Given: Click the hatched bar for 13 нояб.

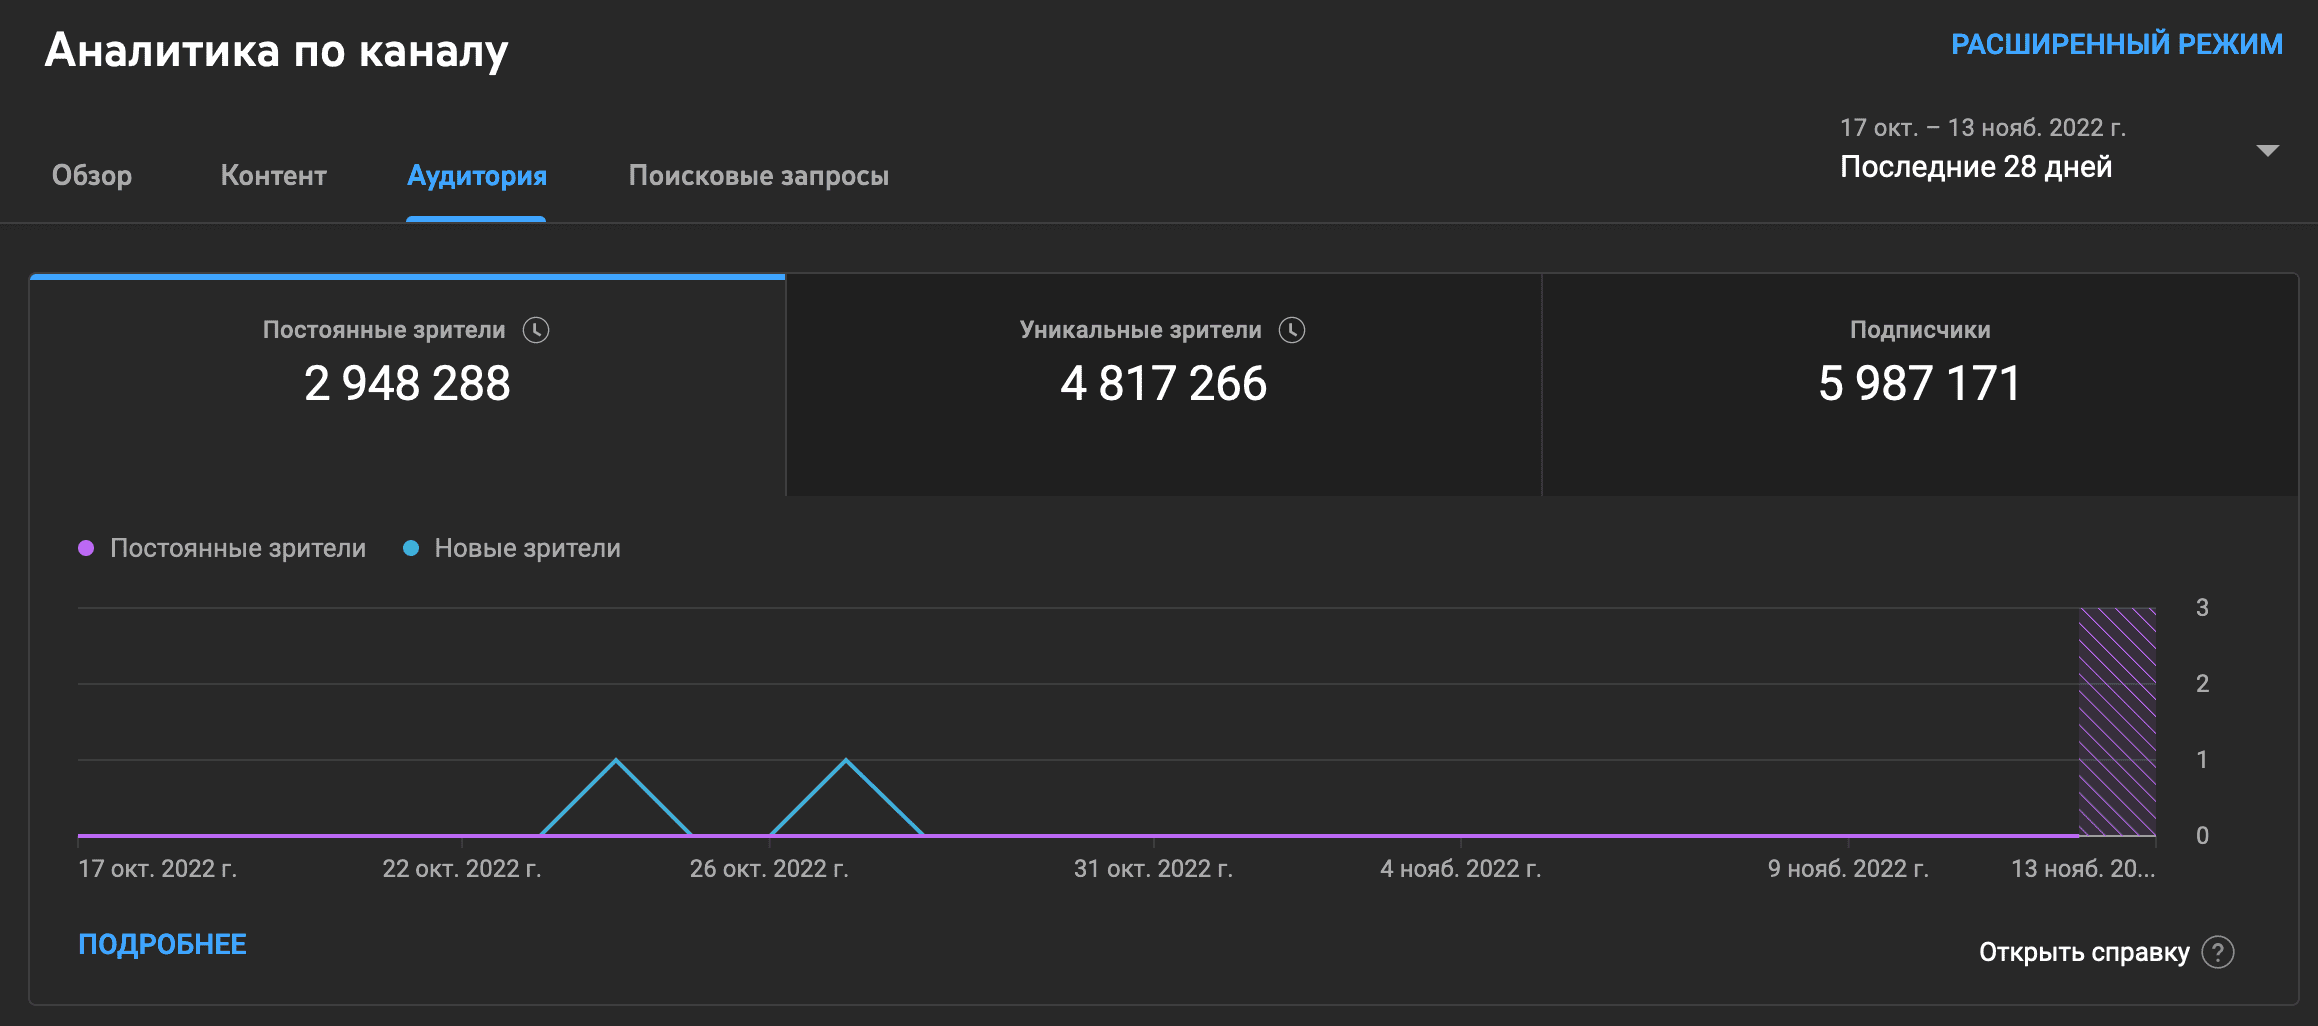Looking at the screenshot, I should point(2117,721).
